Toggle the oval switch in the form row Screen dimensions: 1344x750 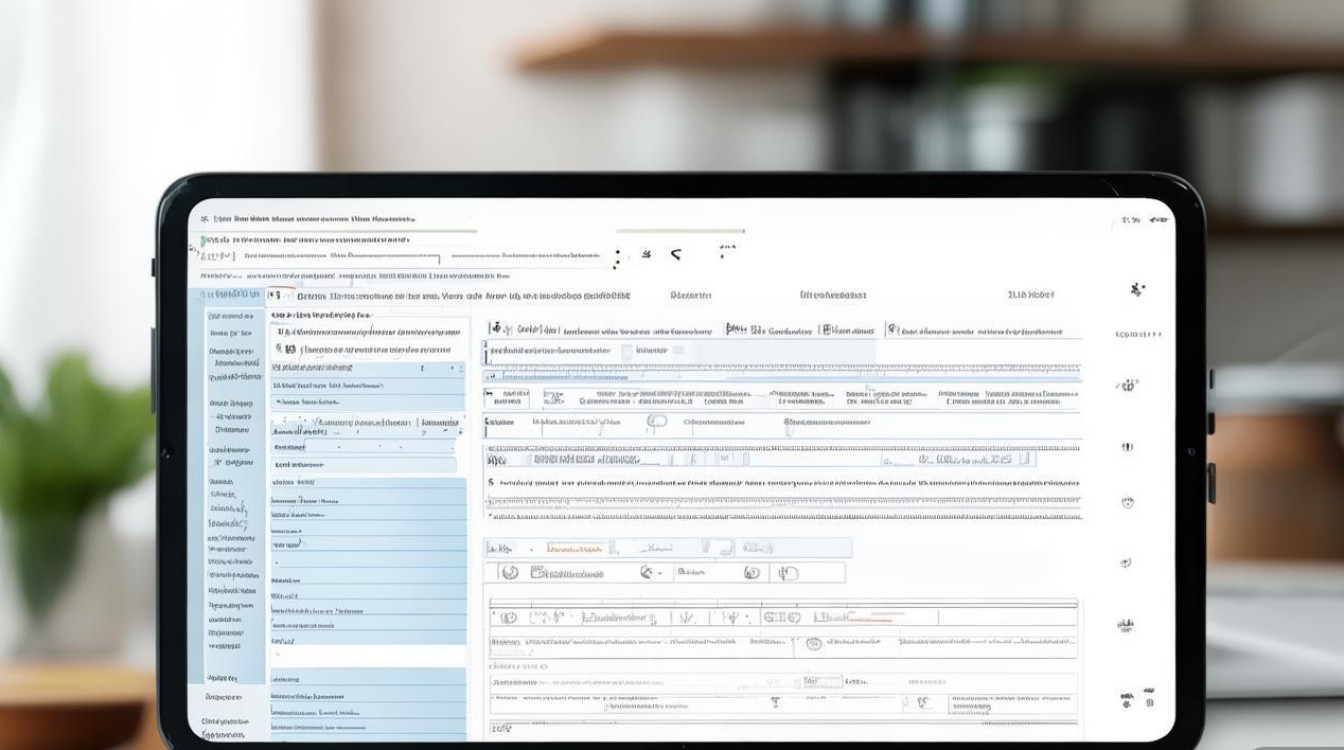pyautogui.click(x=656, y=422)
